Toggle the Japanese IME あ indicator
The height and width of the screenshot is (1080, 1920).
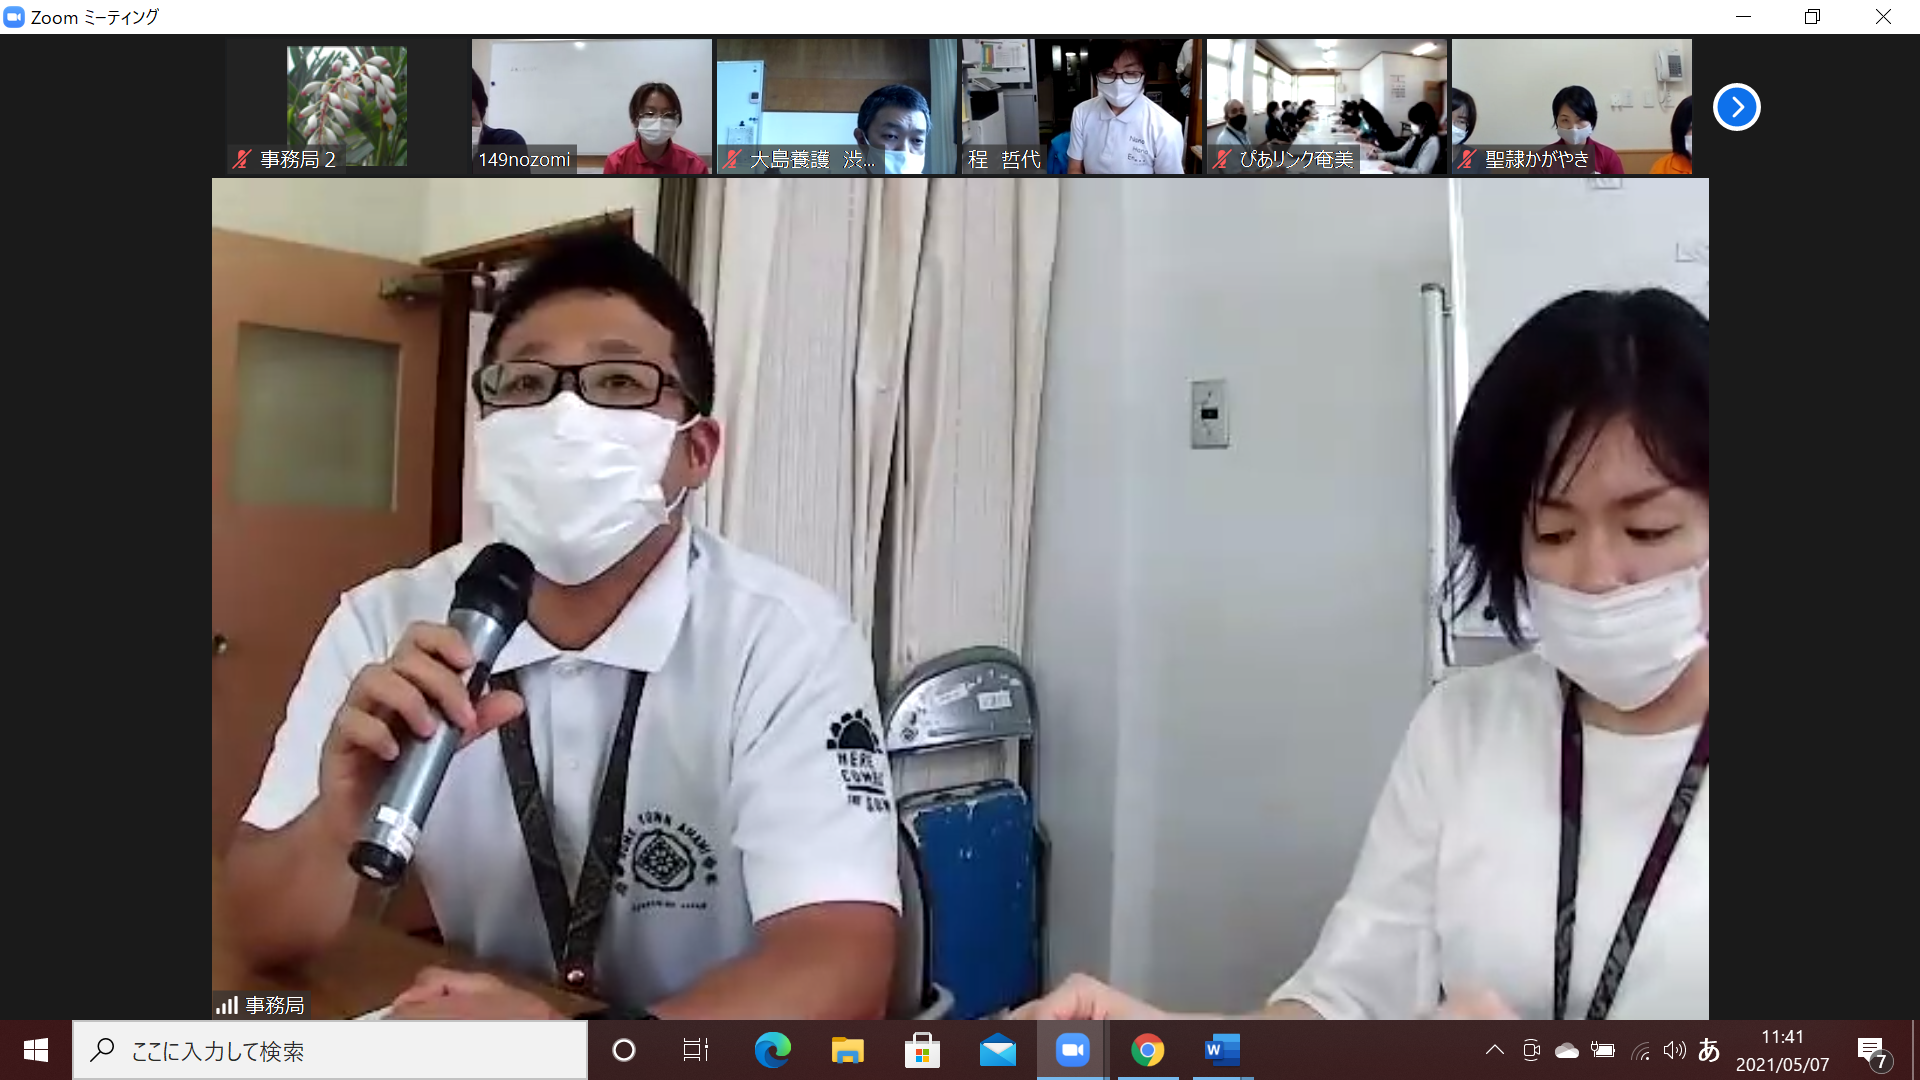coord(1709,1050)
